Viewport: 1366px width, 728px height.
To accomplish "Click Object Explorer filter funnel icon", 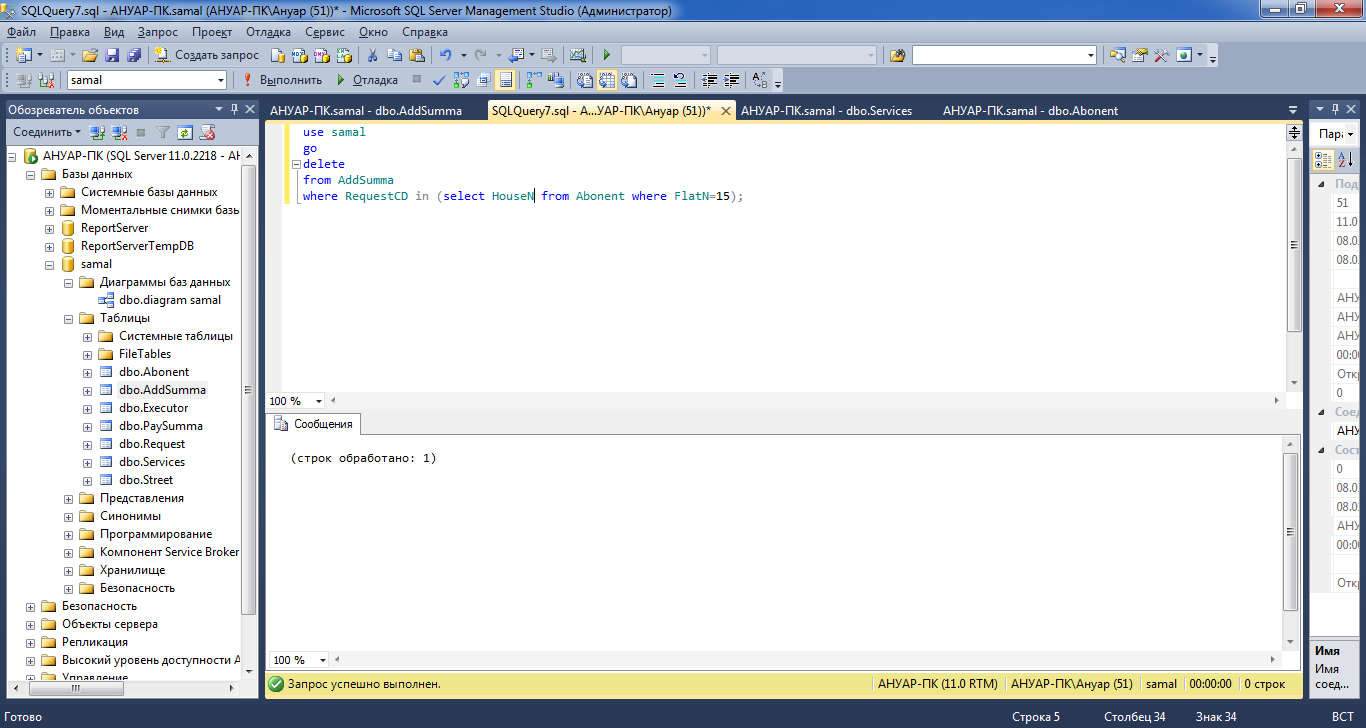I will tap(163, 132).
